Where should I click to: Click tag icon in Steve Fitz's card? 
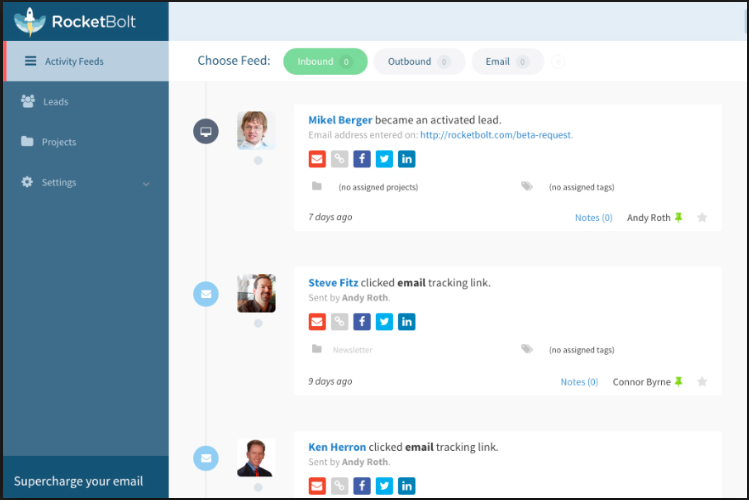[527, 350]
